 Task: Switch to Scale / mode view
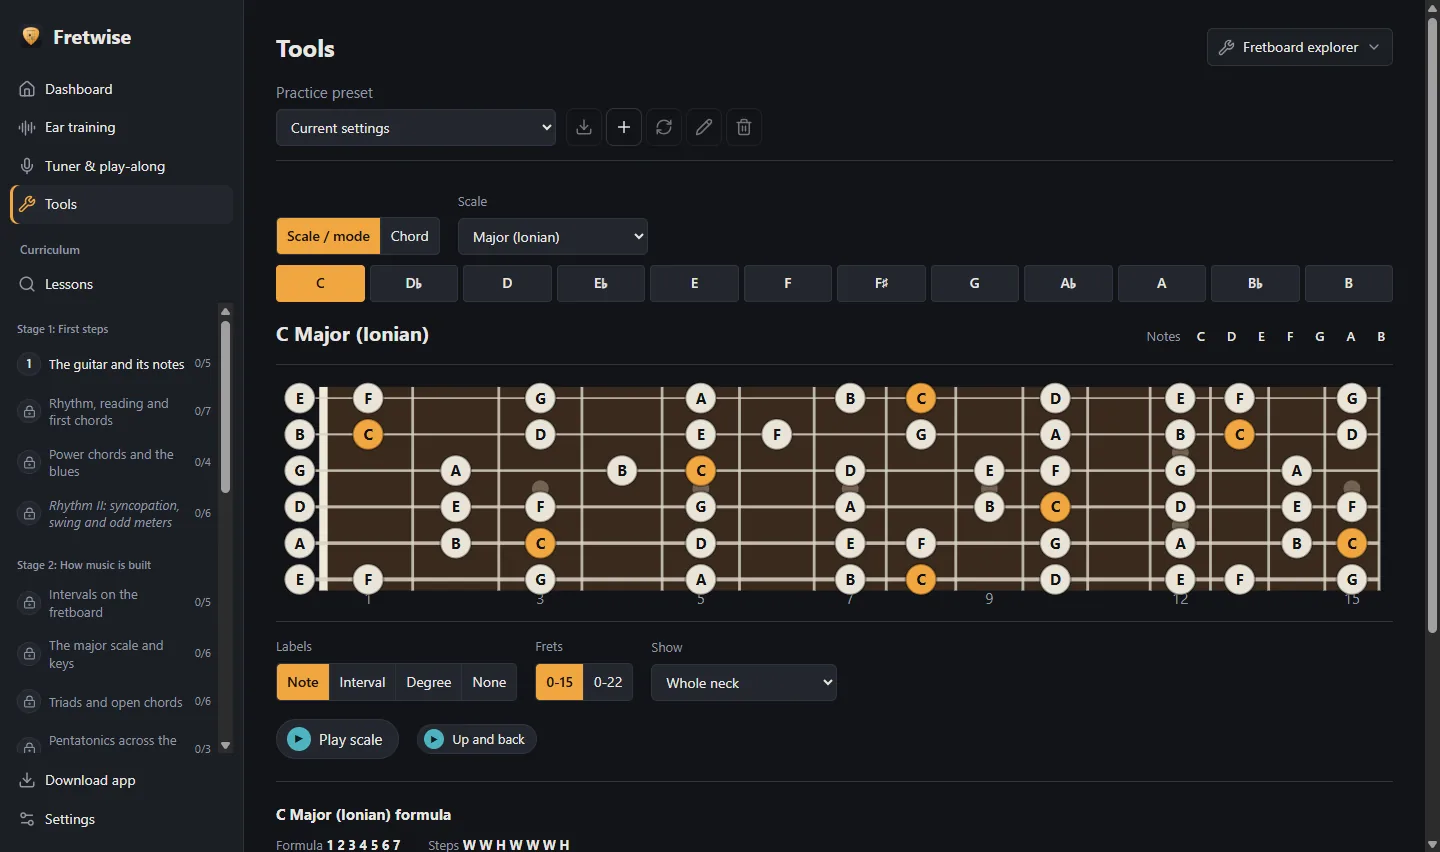[x=328, y=236]
